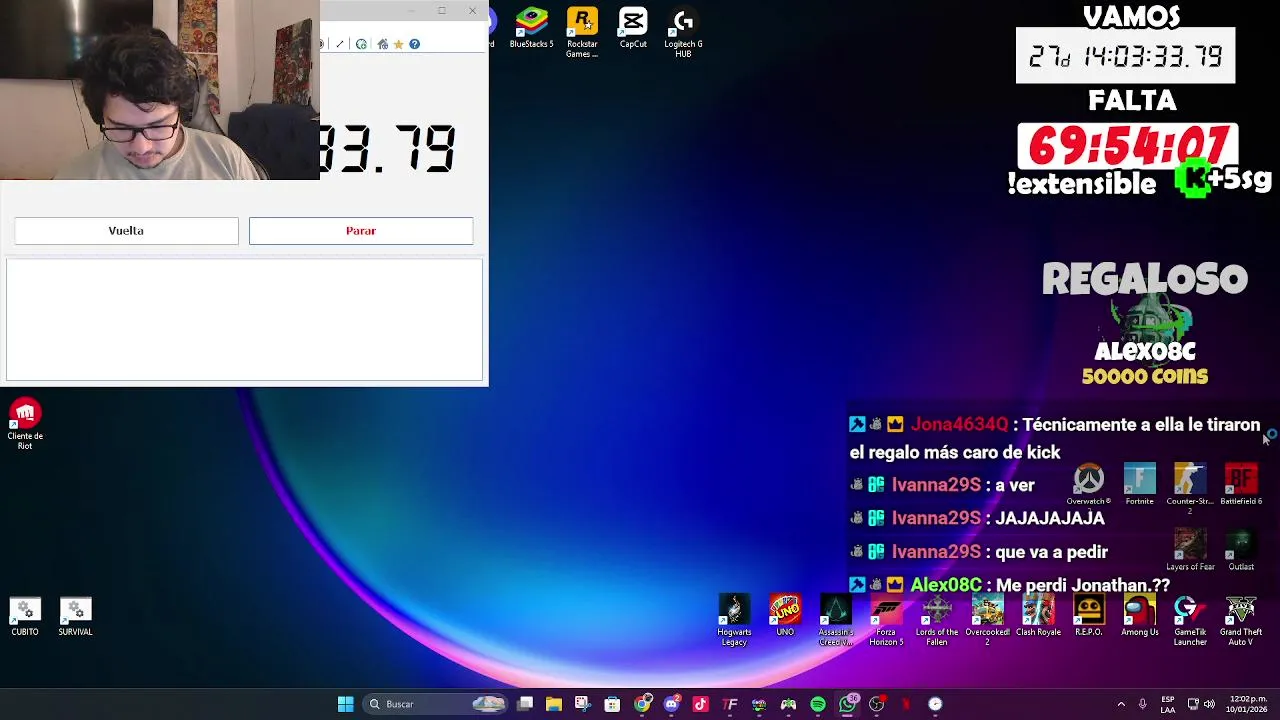Open Task View on taskbar
Image resolution: width=1280 pixels, height=720 pixels.
pos(525,704)
